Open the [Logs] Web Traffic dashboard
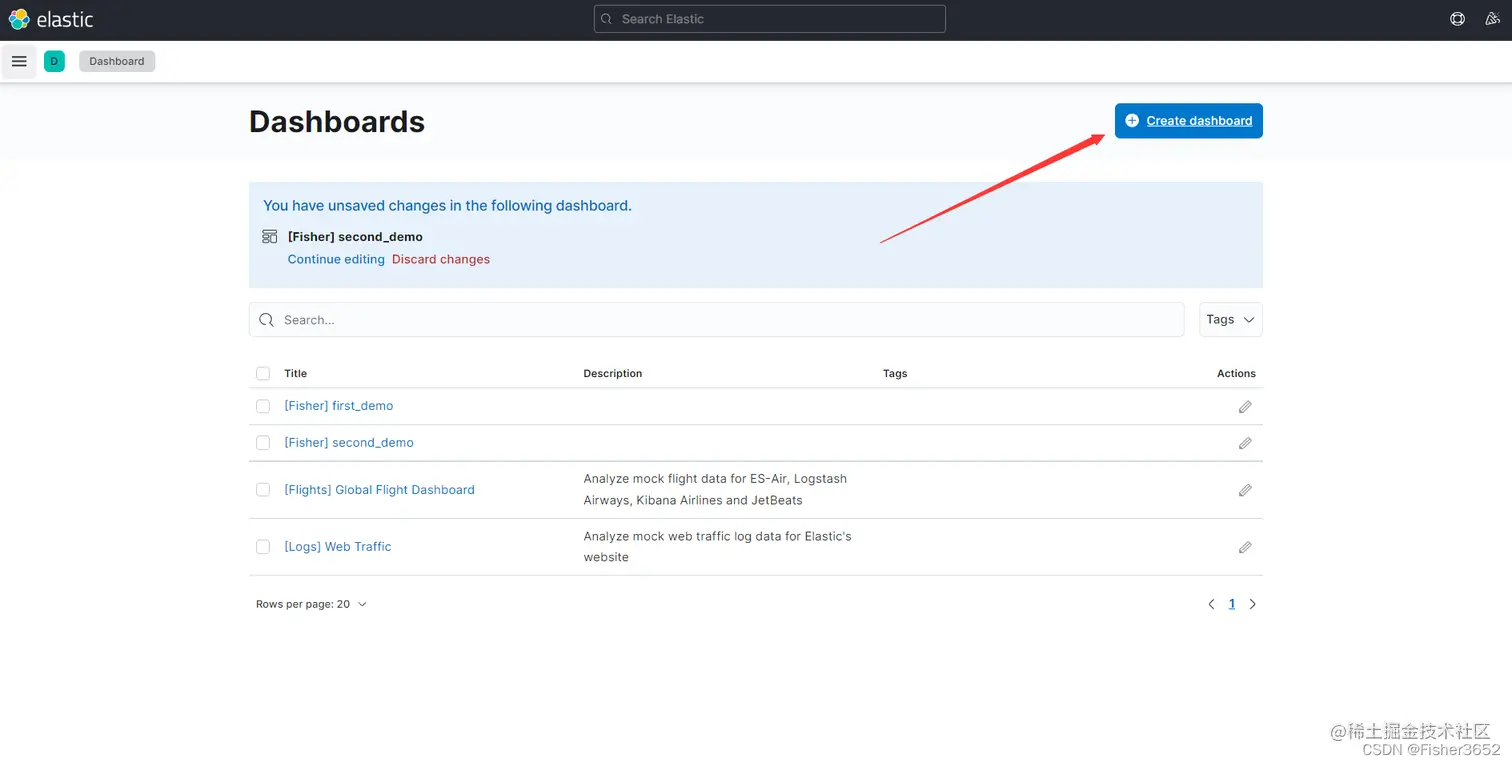The image size is (1512, 763). 338,547
